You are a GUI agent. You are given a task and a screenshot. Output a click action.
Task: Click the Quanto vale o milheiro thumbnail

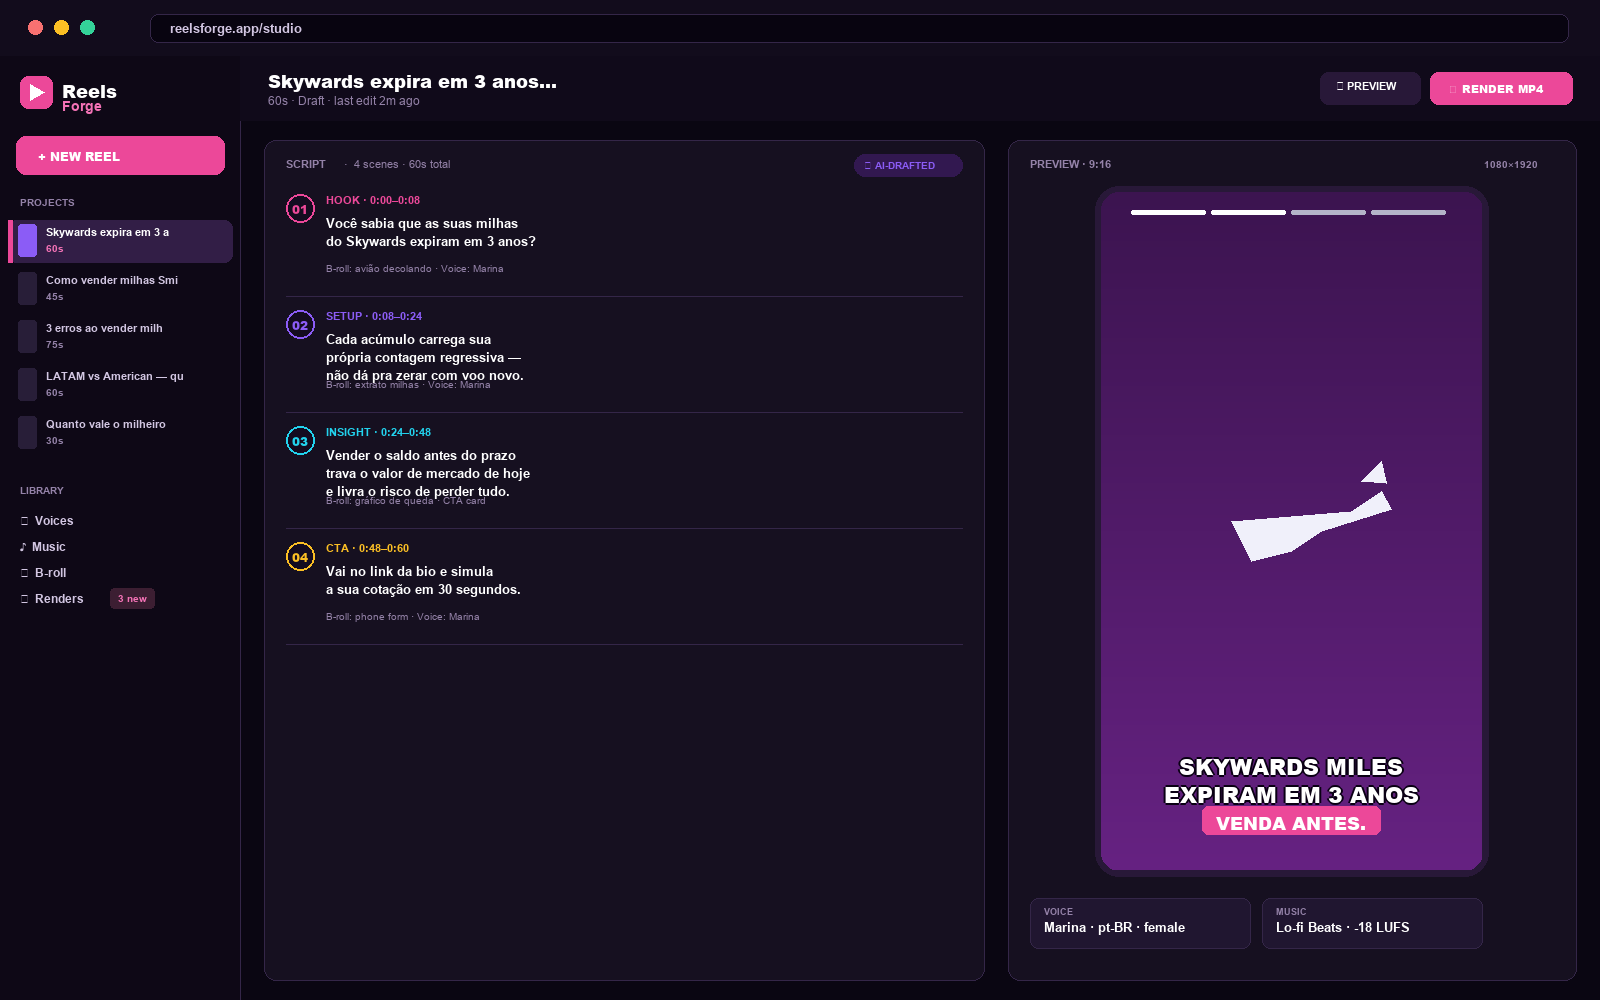click(x=28, y=432)
